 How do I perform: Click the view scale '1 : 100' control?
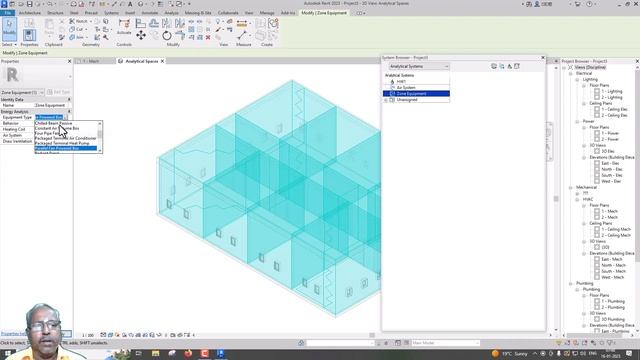[88, 335]
